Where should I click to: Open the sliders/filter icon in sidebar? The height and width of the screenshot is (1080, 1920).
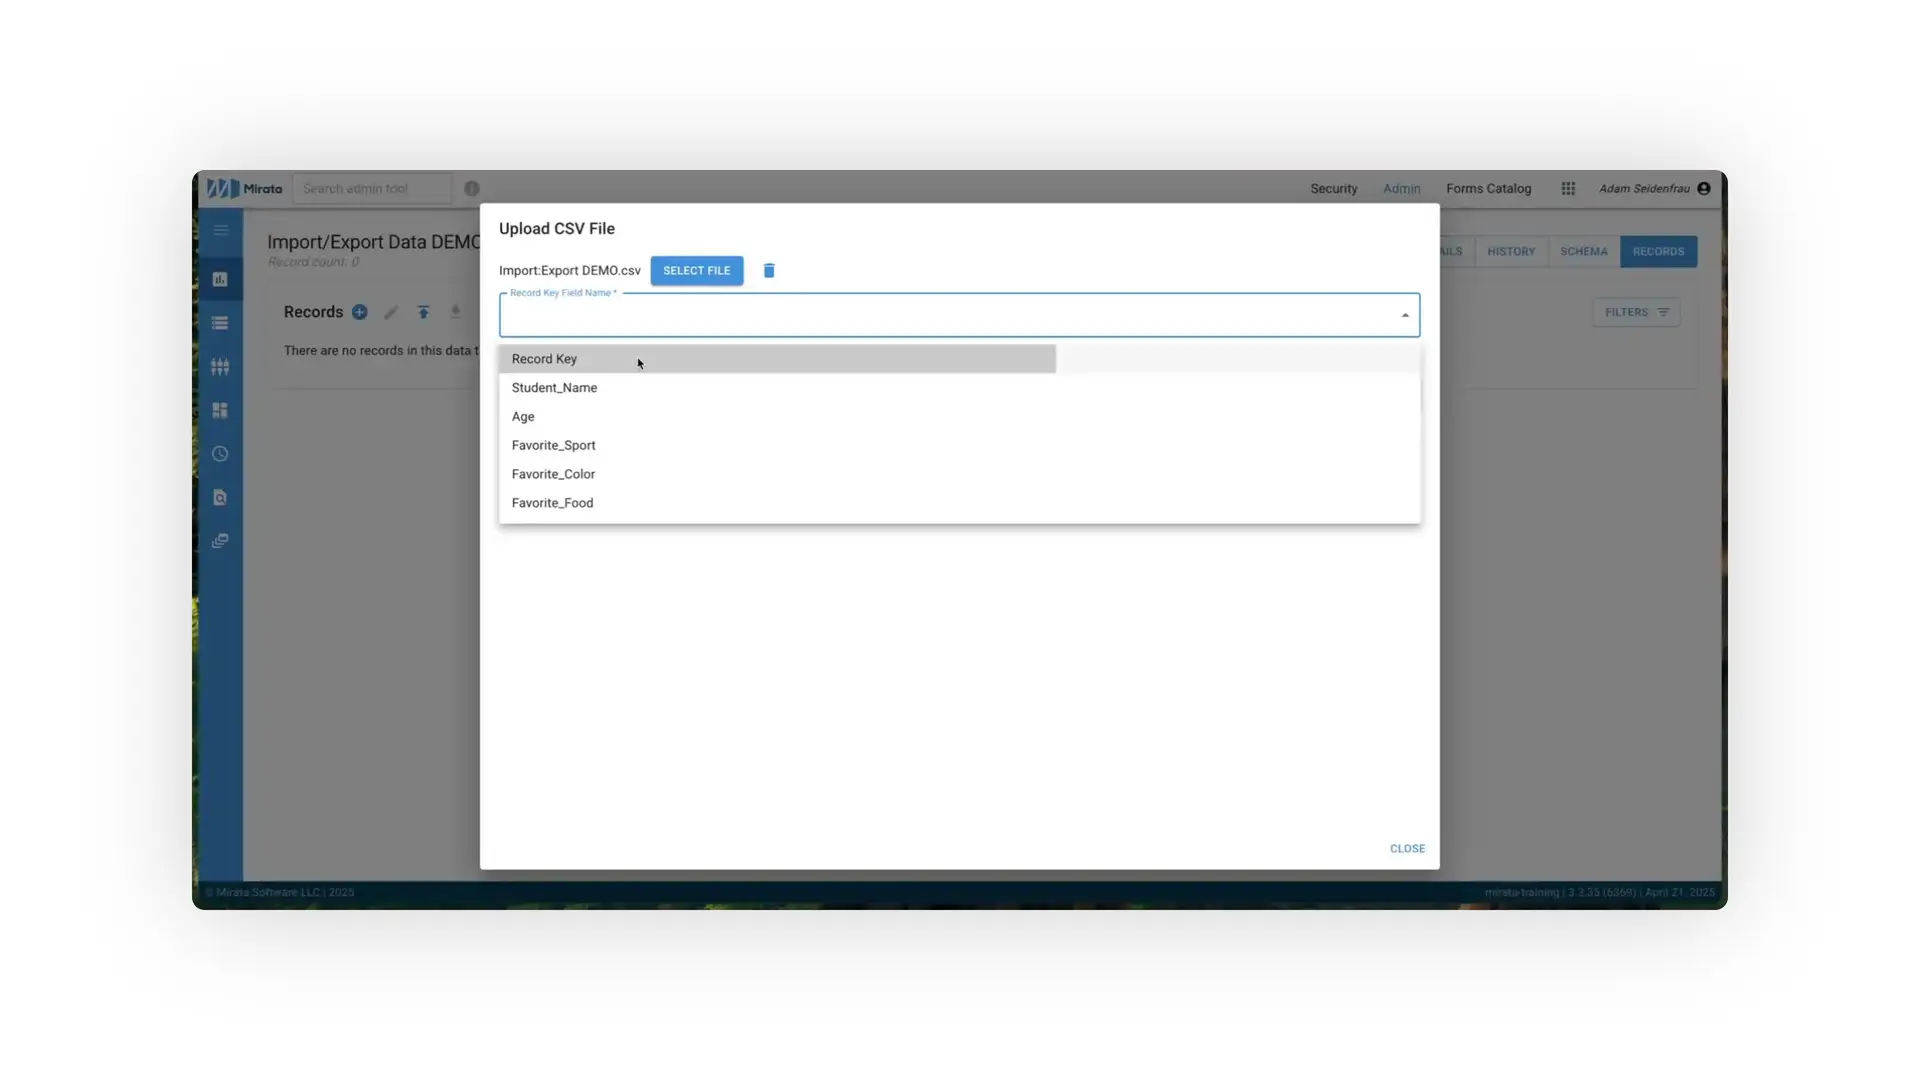click(220, 366)
